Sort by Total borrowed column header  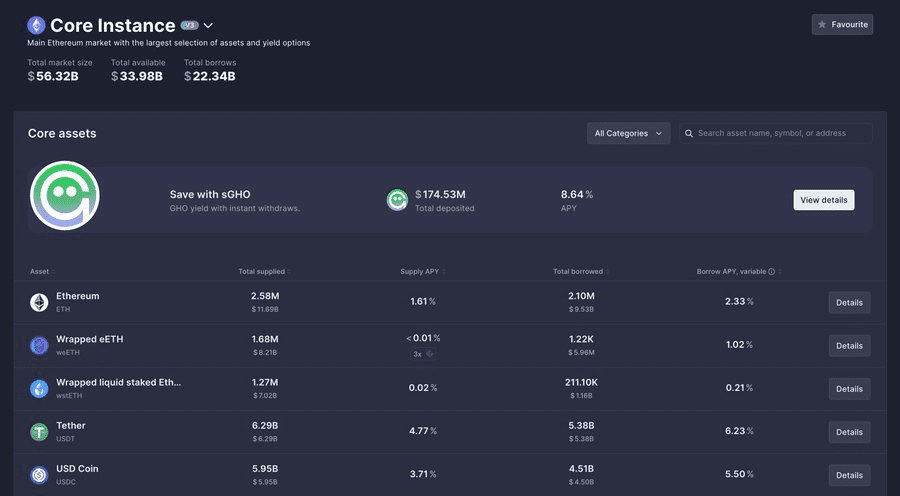[x=580, y=271]
